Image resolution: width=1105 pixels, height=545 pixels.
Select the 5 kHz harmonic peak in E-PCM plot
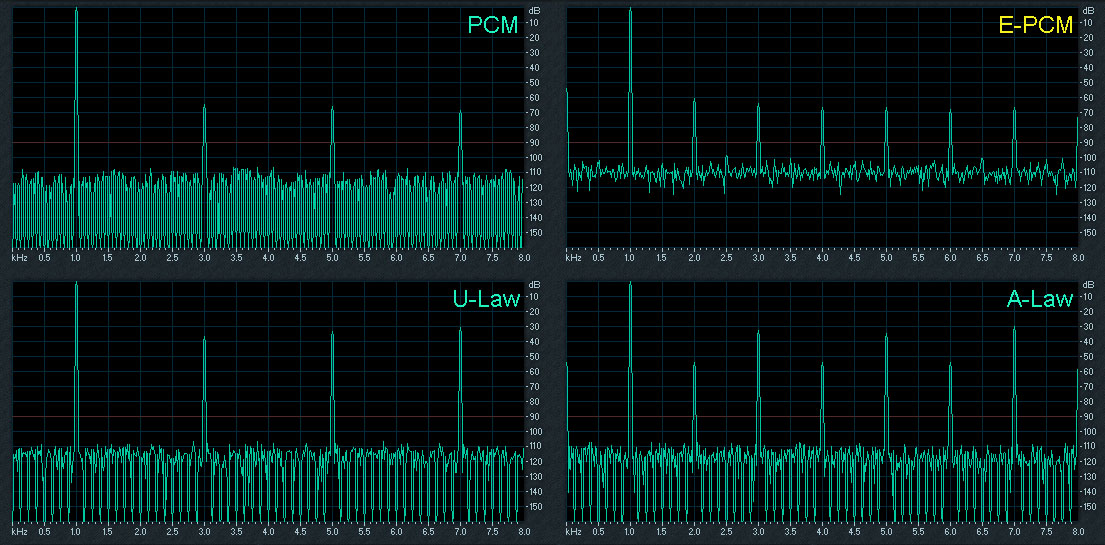(x=887, y=139)
